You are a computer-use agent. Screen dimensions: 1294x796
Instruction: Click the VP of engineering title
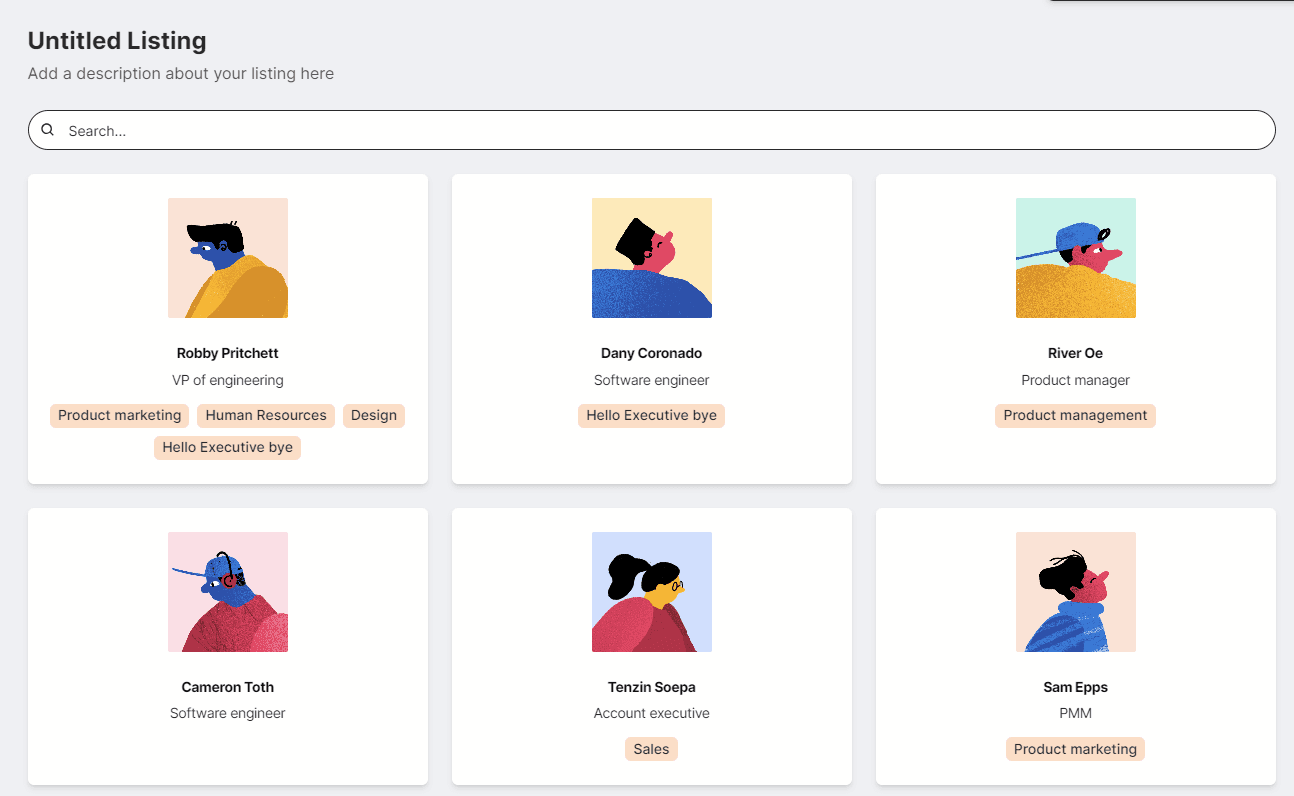pos(228,380)
